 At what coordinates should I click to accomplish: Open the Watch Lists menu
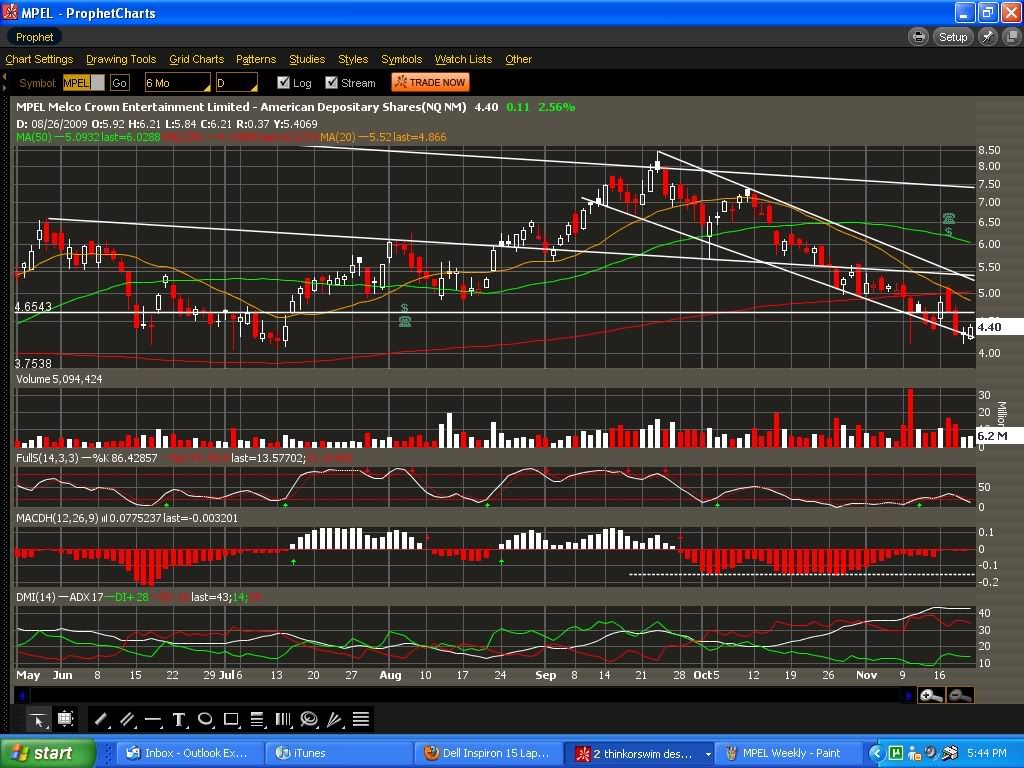pyautogui.click(x=464, y=59)
